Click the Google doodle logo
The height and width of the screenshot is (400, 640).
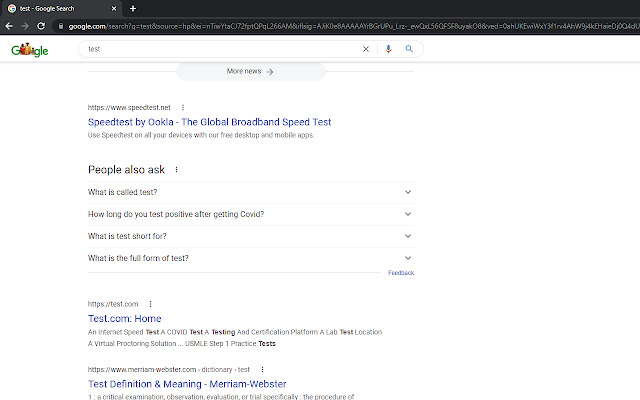pyautogui.click(x=30, y=49)
